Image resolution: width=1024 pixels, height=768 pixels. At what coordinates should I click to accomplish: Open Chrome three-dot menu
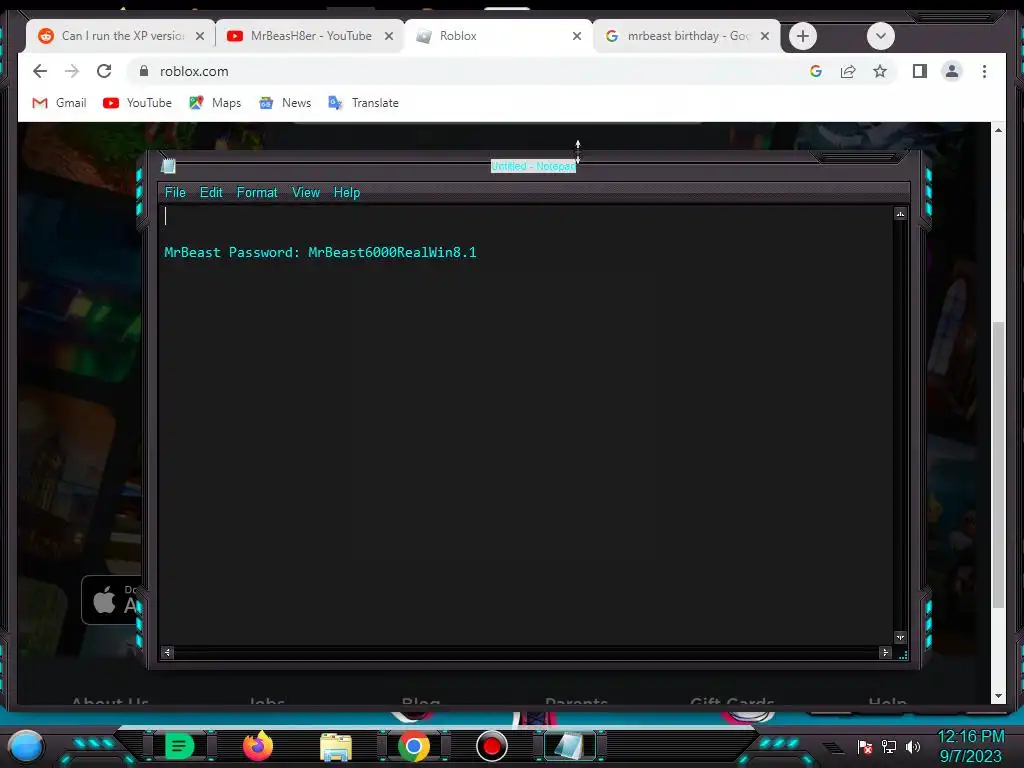984,71
